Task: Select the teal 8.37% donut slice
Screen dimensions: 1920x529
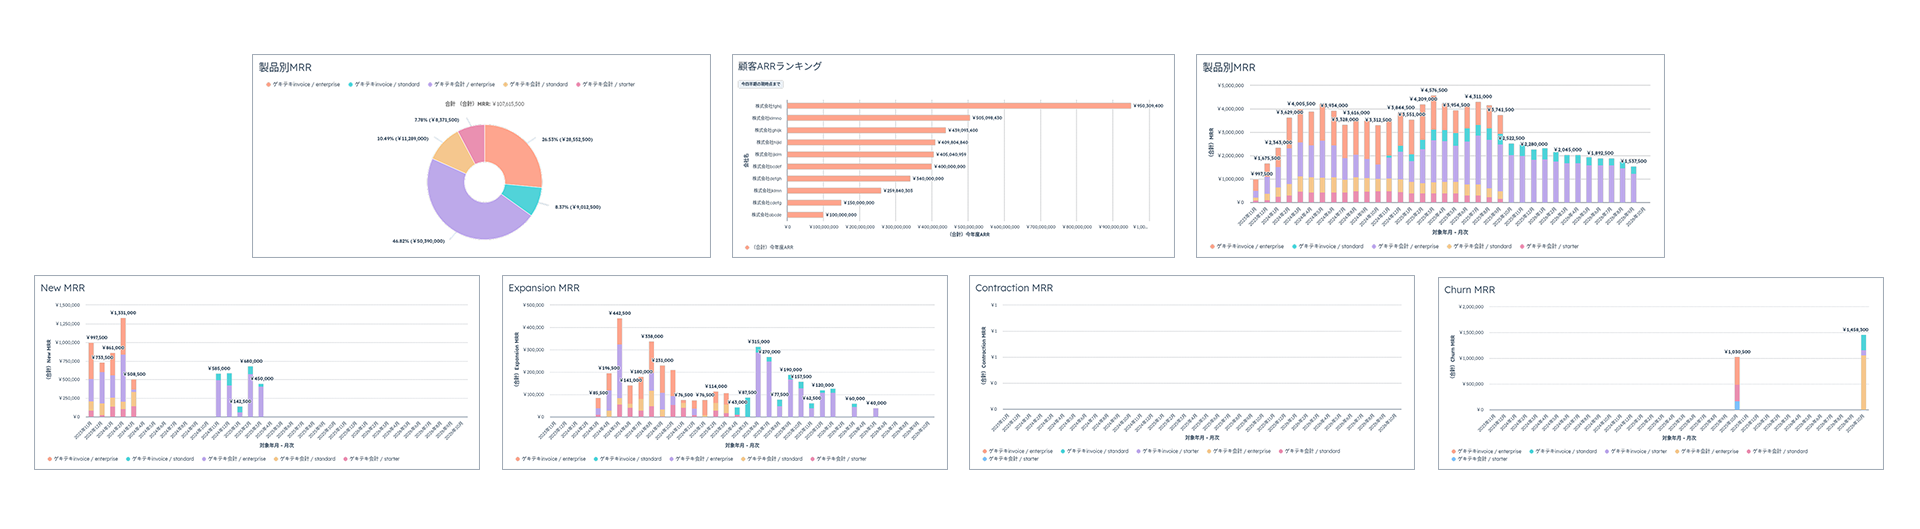Action: (x=522, y=198)
